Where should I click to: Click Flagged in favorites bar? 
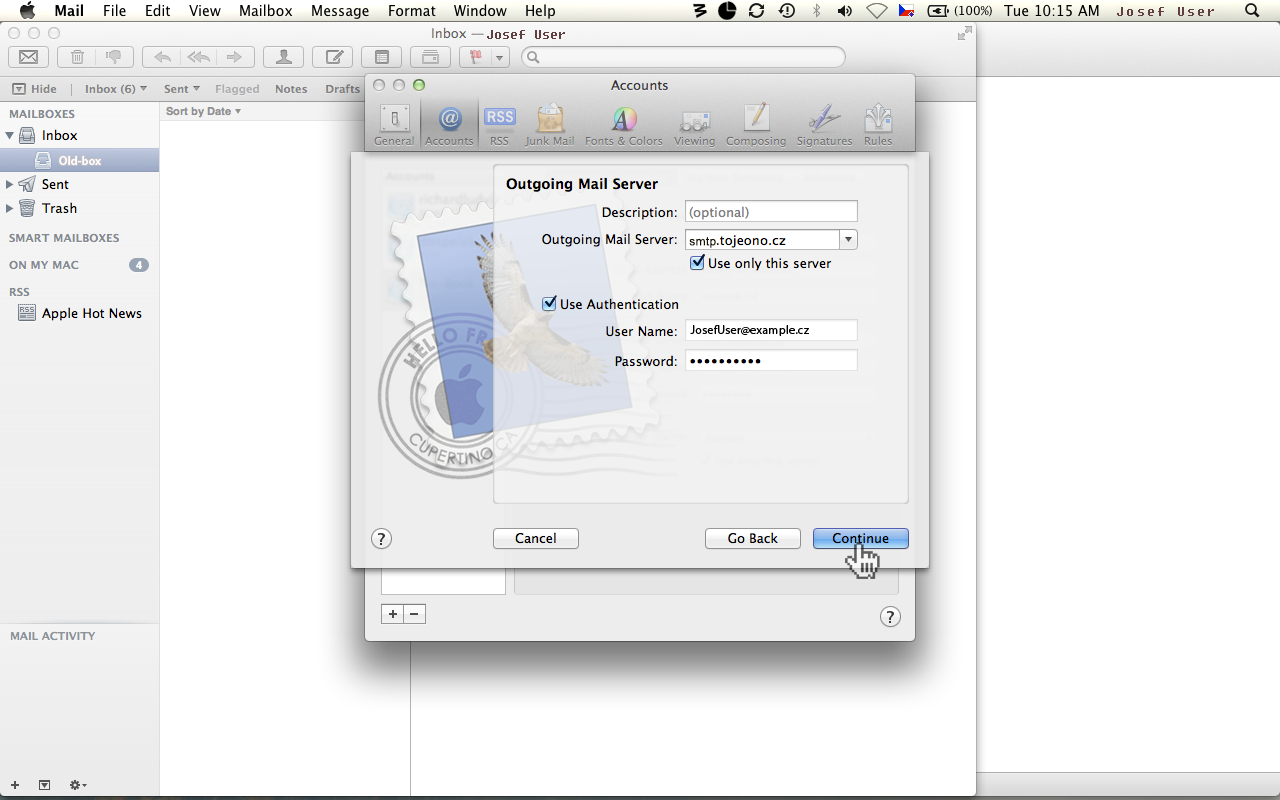(x=237, y=88)
